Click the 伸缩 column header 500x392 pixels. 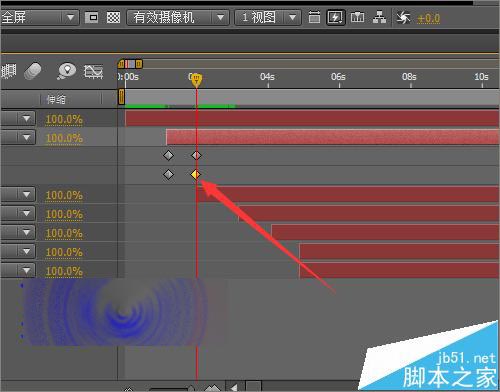click(56, 99)
